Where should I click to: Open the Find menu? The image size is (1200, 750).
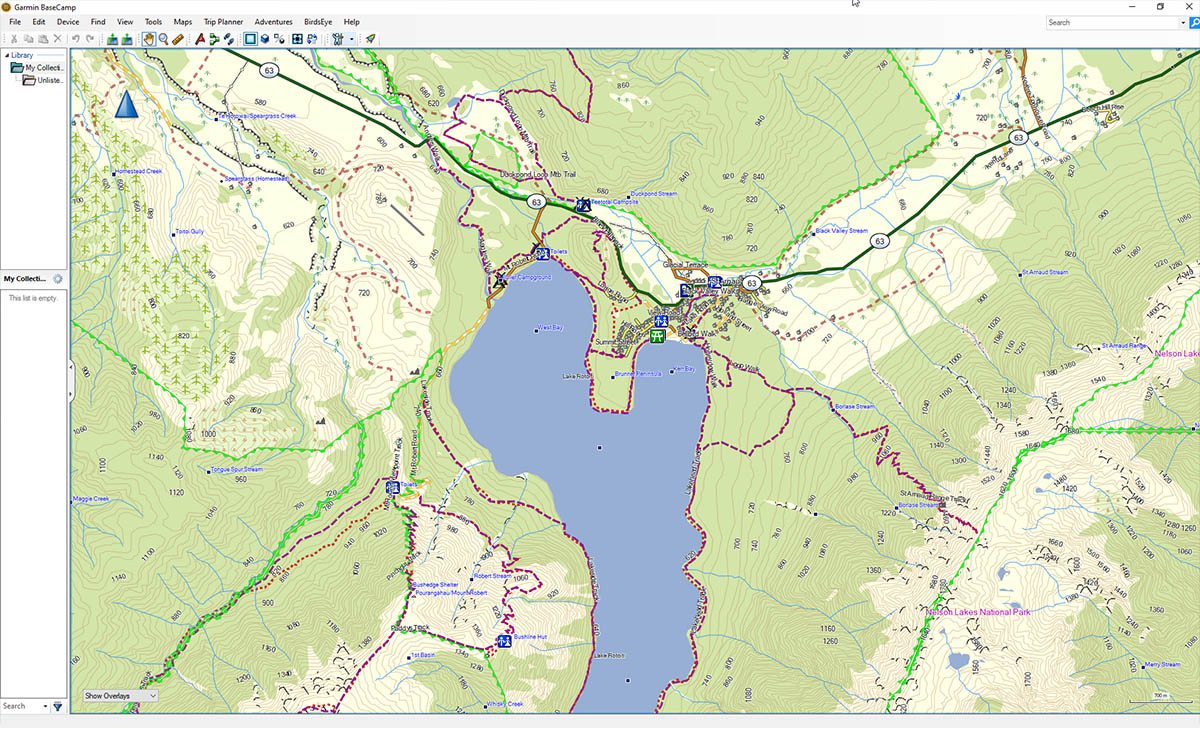(x=98, y=21)
